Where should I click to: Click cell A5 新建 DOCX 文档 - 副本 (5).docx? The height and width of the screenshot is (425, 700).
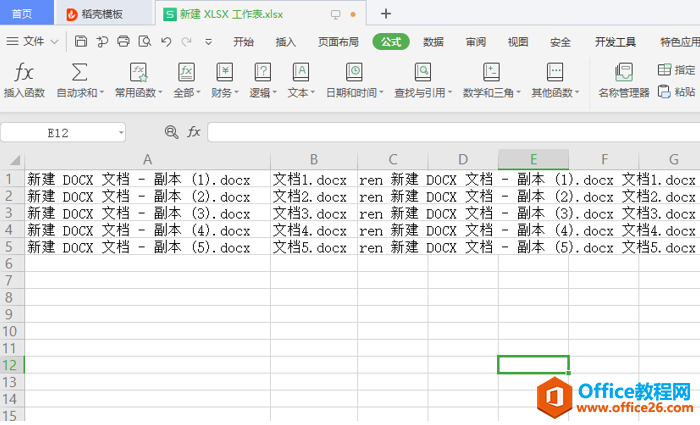(x=147, y=247)
